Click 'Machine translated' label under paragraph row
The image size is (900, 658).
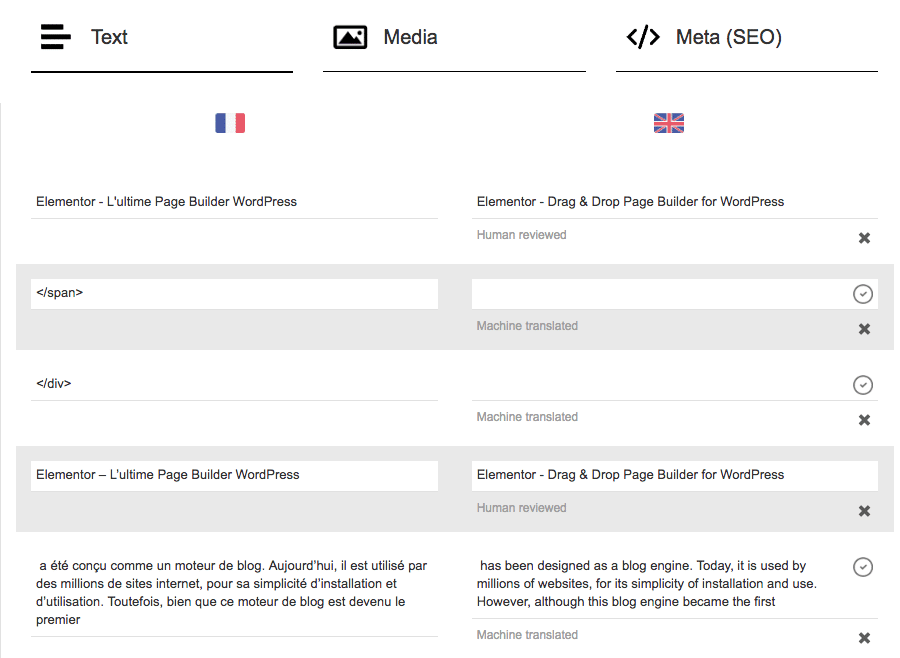(x=527, y=635)
